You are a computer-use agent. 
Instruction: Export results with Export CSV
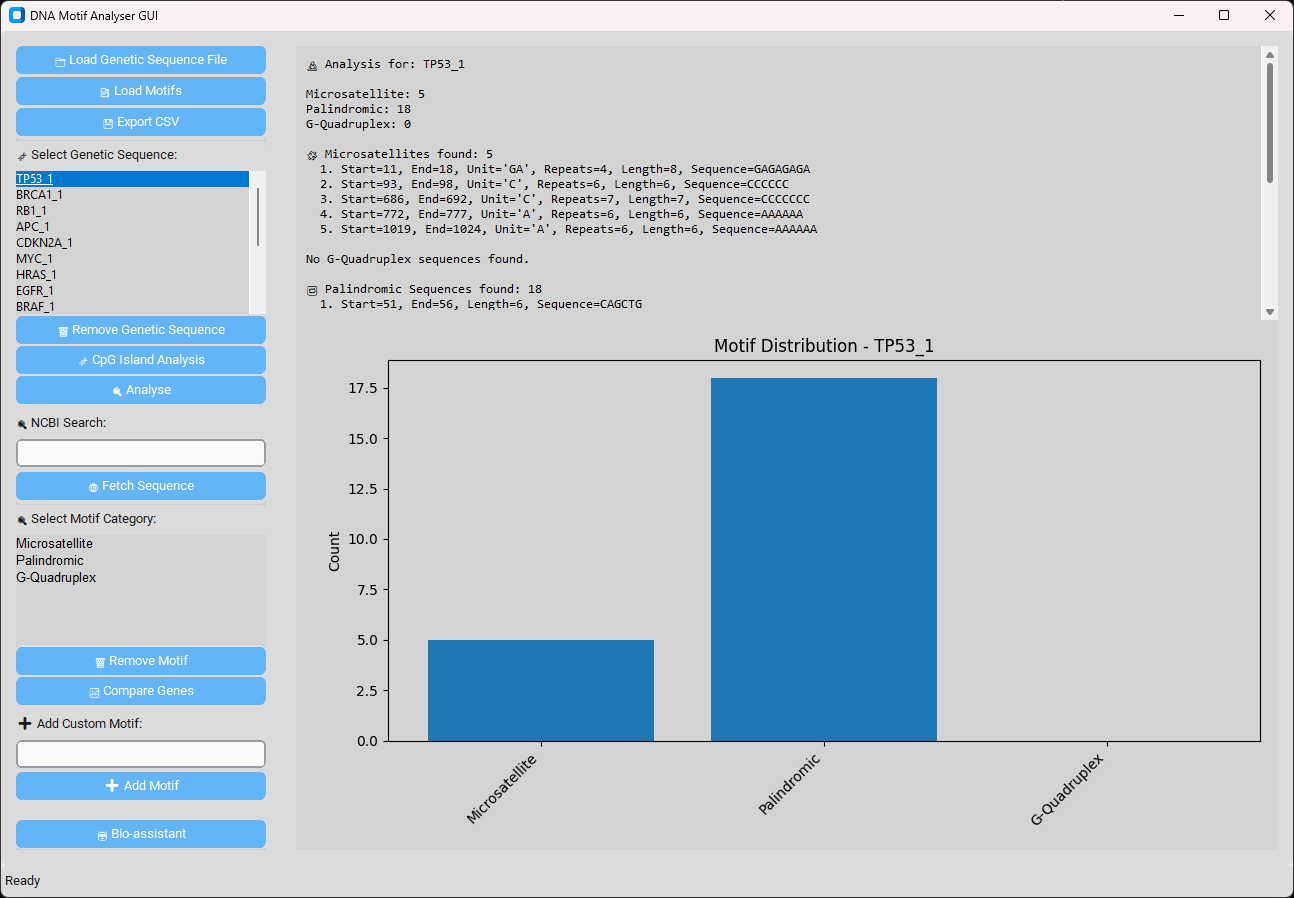pyautogui.click(x=141, y=122)
